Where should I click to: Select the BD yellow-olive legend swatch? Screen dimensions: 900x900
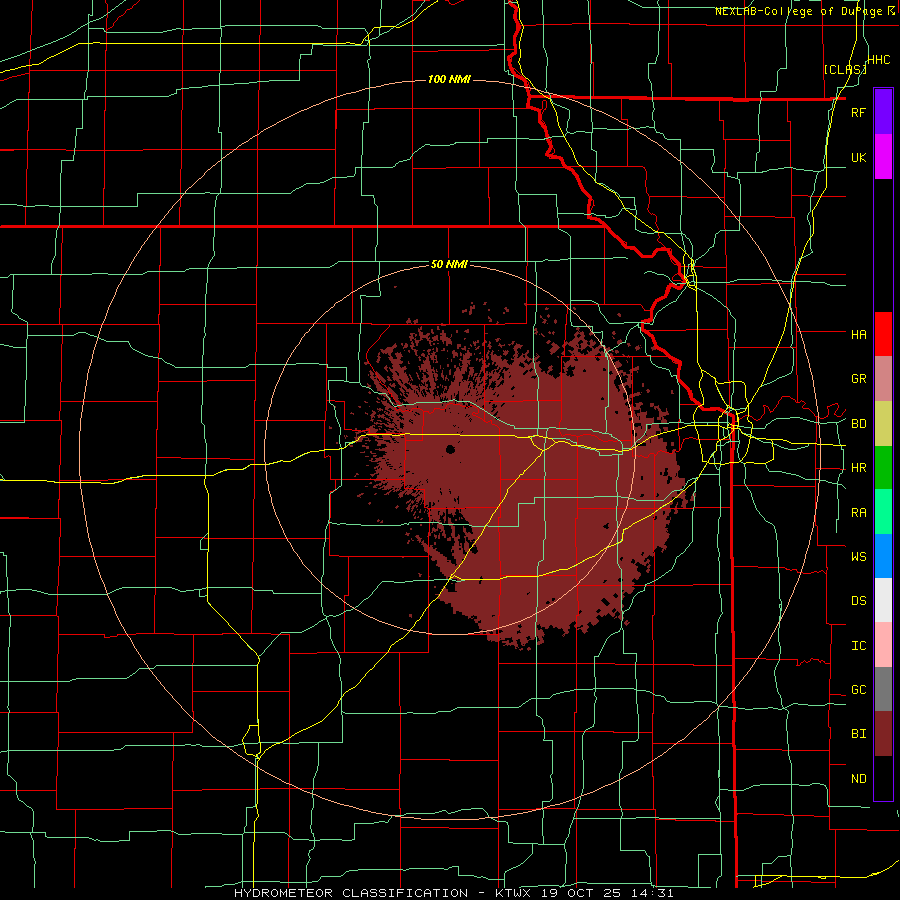pyautogui.click(x=883, y=423)
